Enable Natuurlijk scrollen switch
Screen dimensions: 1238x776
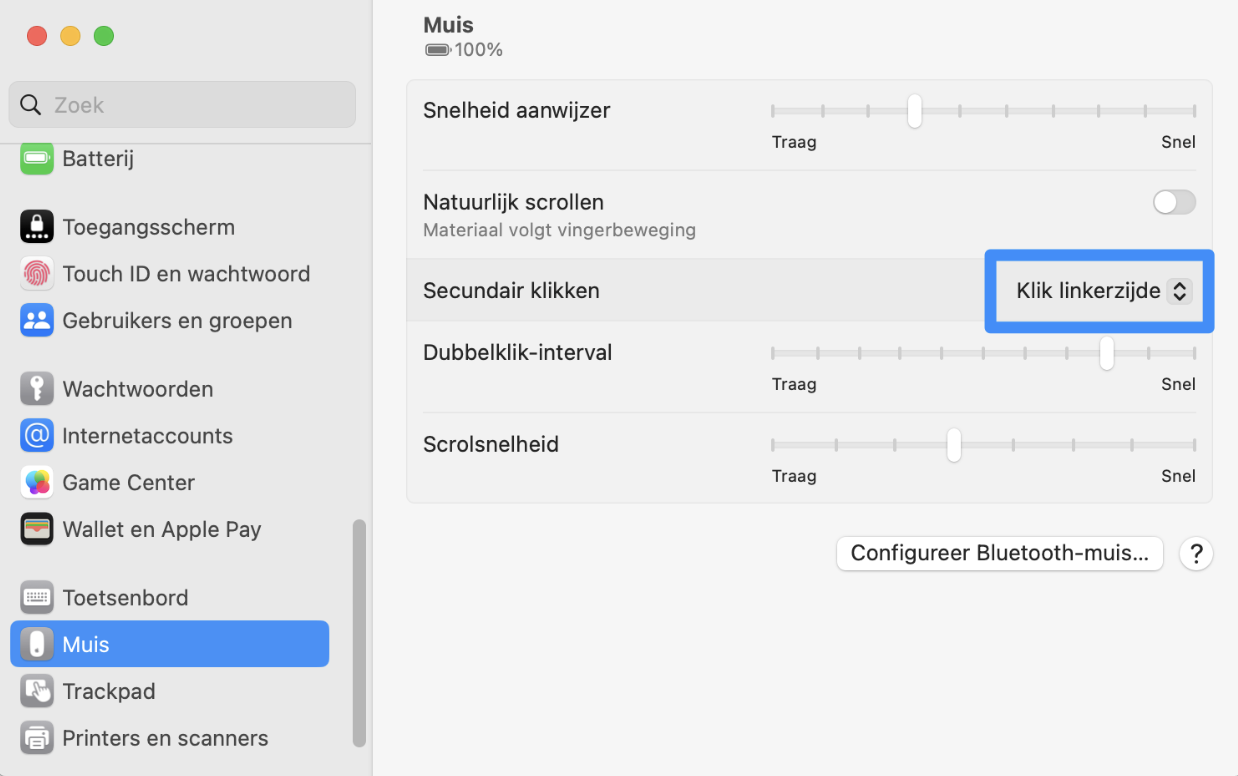pyautogui.click(x=1174, y=203)
